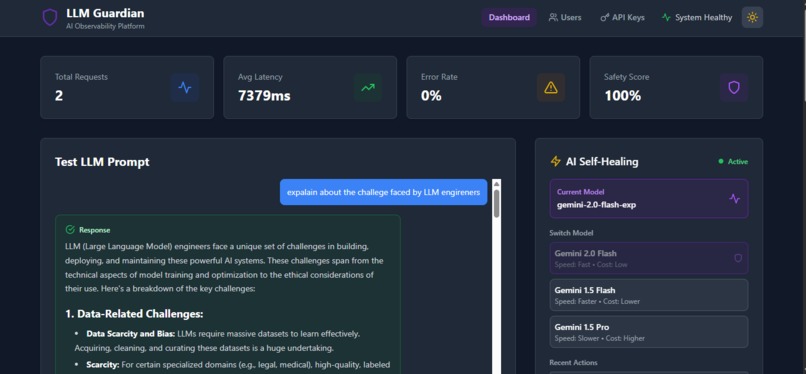Click the Safety Score value 100%
The width and height of the screenshot is (806, 374).
(622, 96)
